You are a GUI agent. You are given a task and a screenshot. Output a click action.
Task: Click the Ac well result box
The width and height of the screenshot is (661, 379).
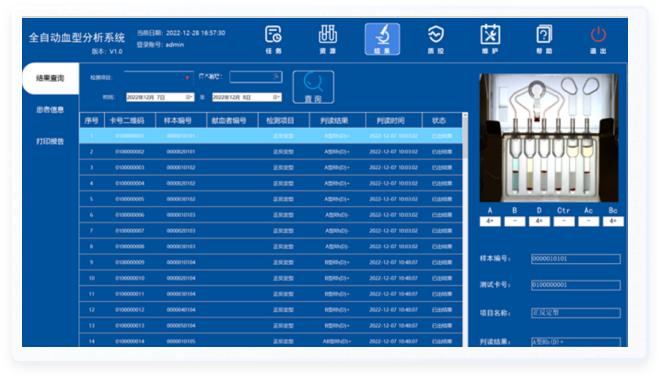point(588,221)
